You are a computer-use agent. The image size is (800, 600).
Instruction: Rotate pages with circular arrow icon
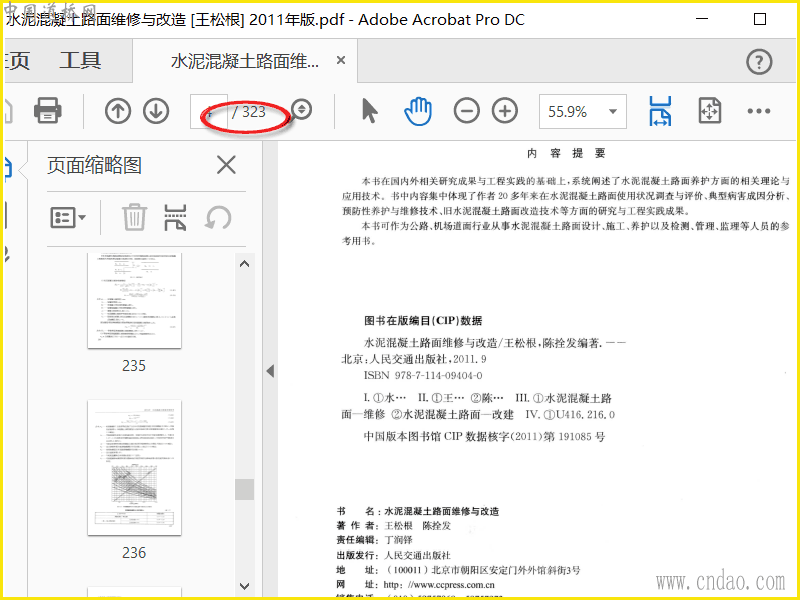(x=218, y=218)
